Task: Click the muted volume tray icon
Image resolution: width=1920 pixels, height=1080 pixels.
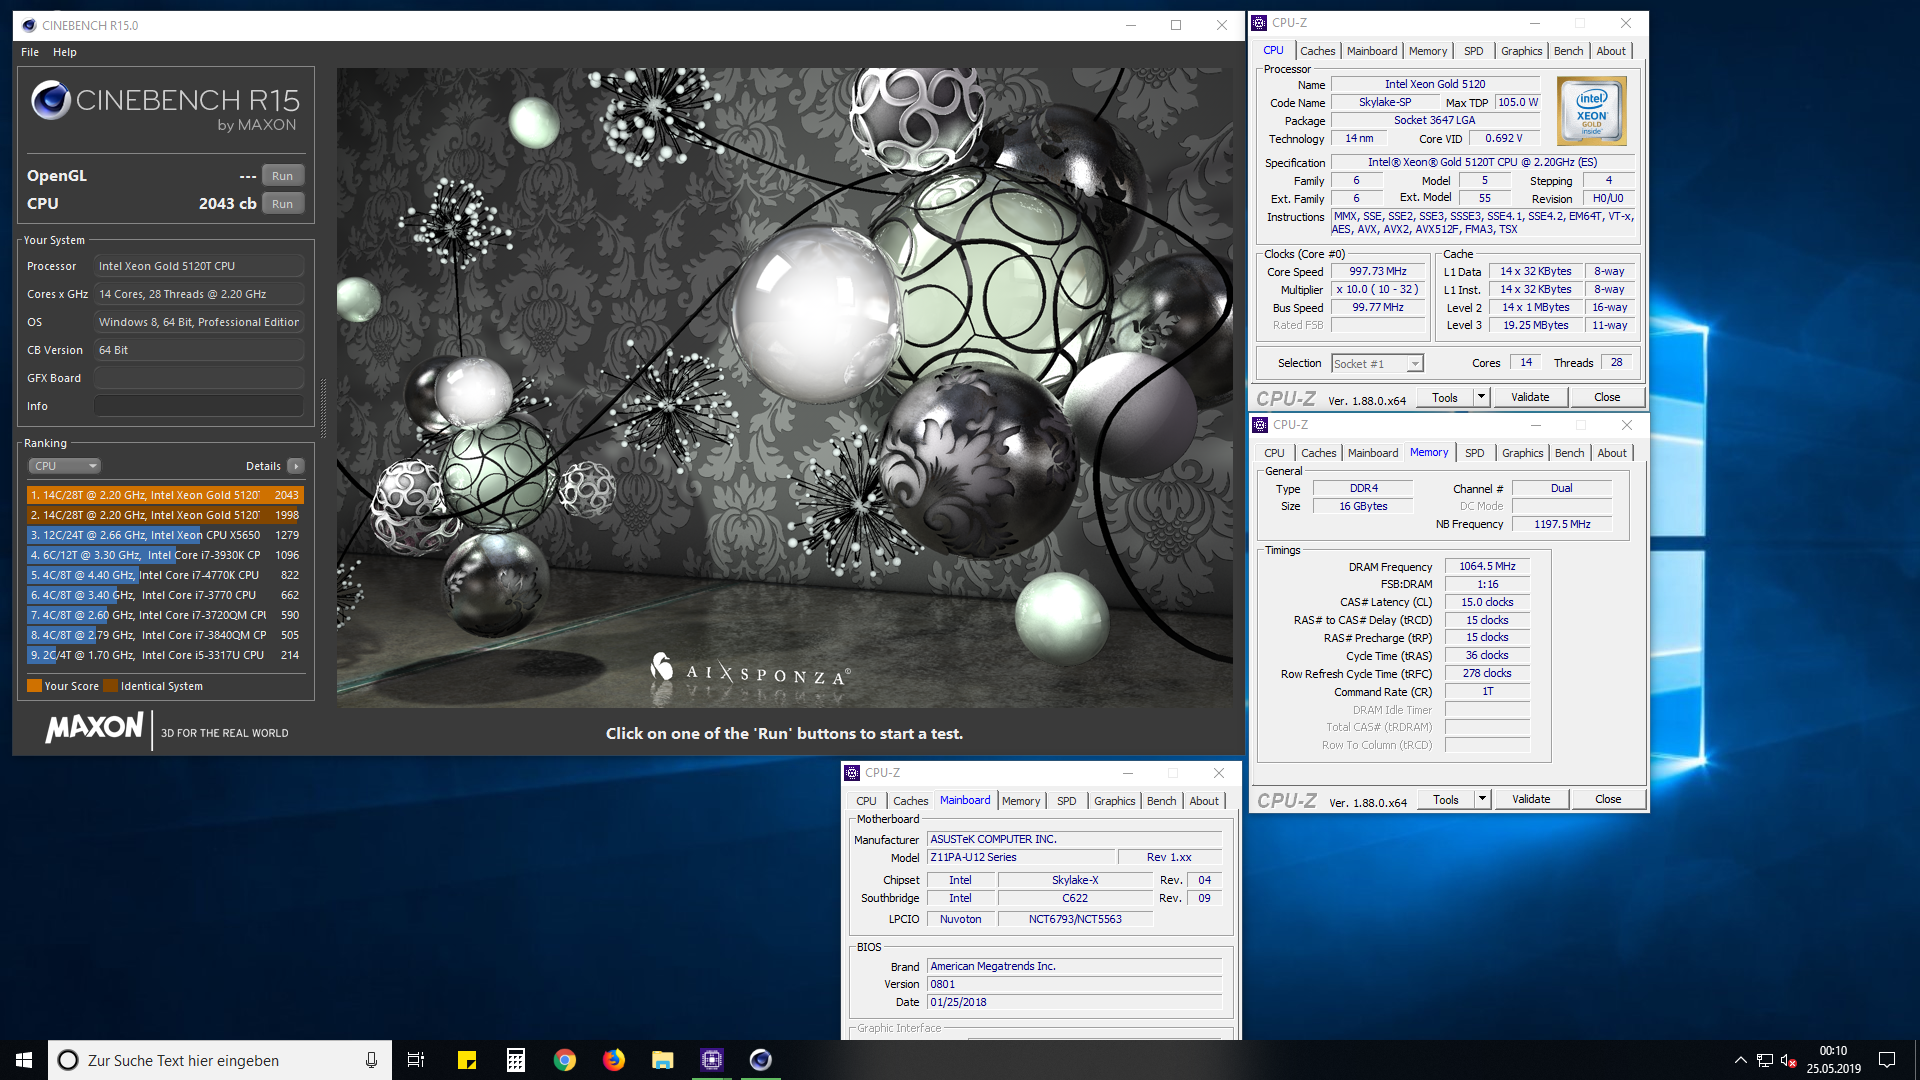Action: 1789,1060
